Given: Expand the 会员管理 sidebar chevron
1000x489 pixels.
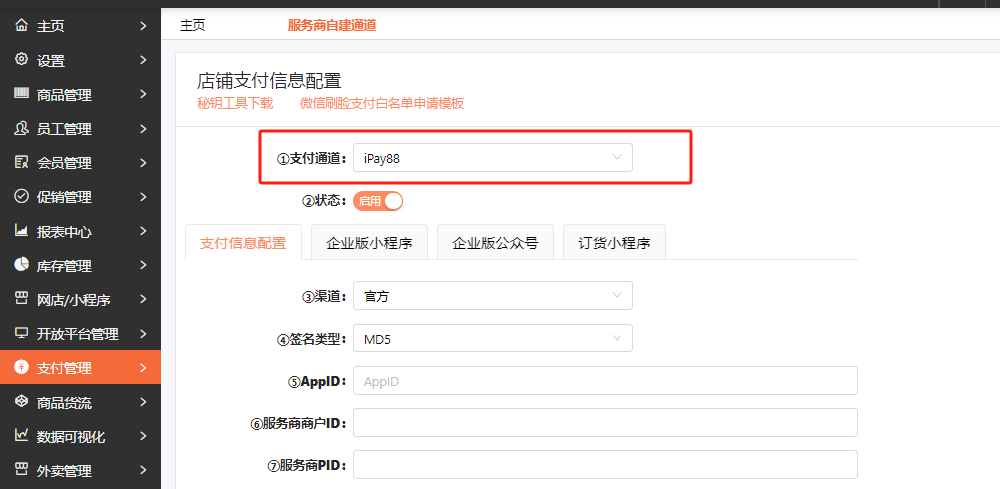Looking at the screenshot, I should click(x=143, y=163).
